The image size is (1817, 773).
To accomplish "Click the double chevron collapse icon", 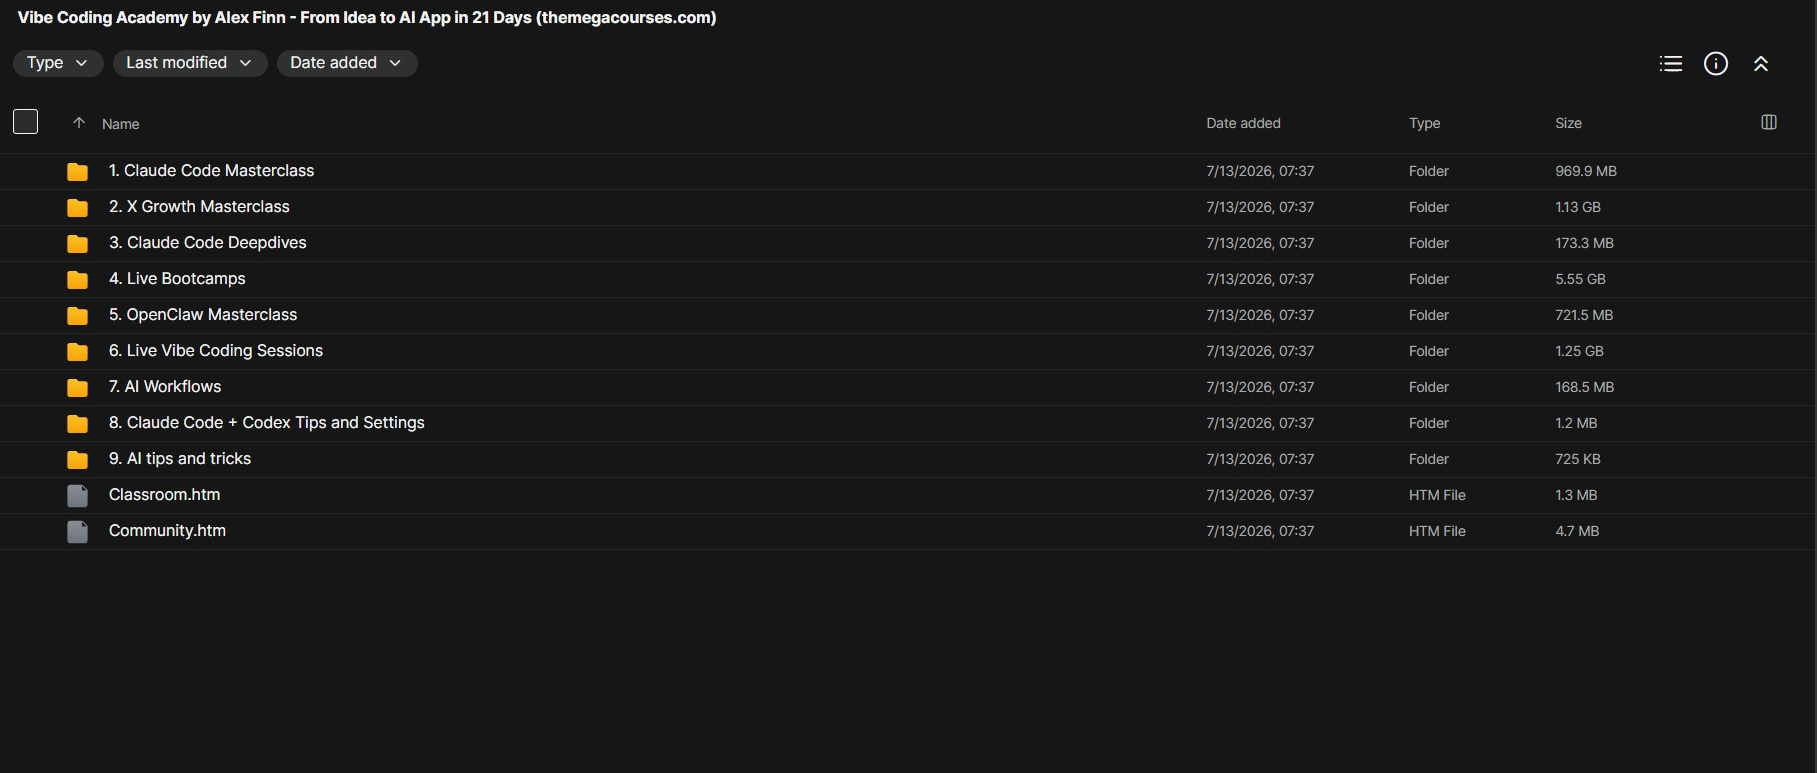I will tap(1761, 64).
